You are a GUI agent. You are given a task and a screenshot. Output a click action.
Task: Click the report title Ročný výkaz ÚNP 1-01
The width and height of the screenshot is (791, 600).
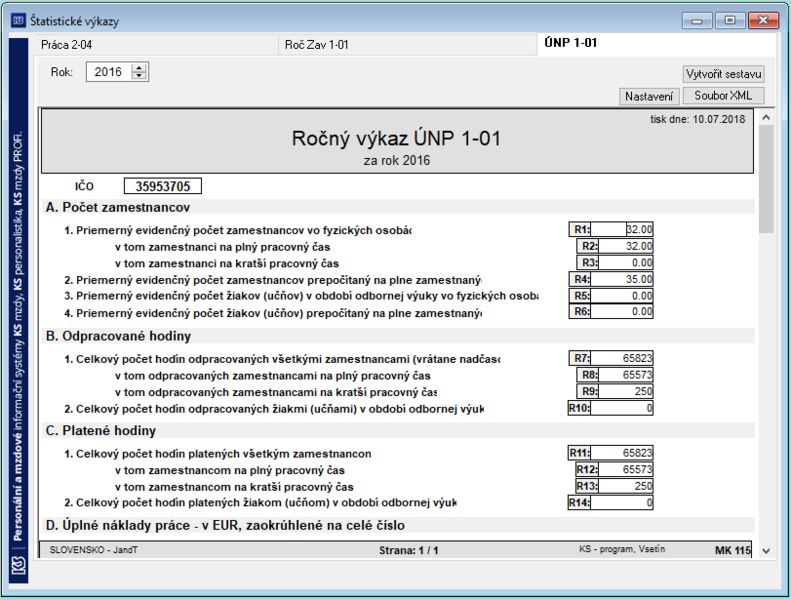point(396,138)
